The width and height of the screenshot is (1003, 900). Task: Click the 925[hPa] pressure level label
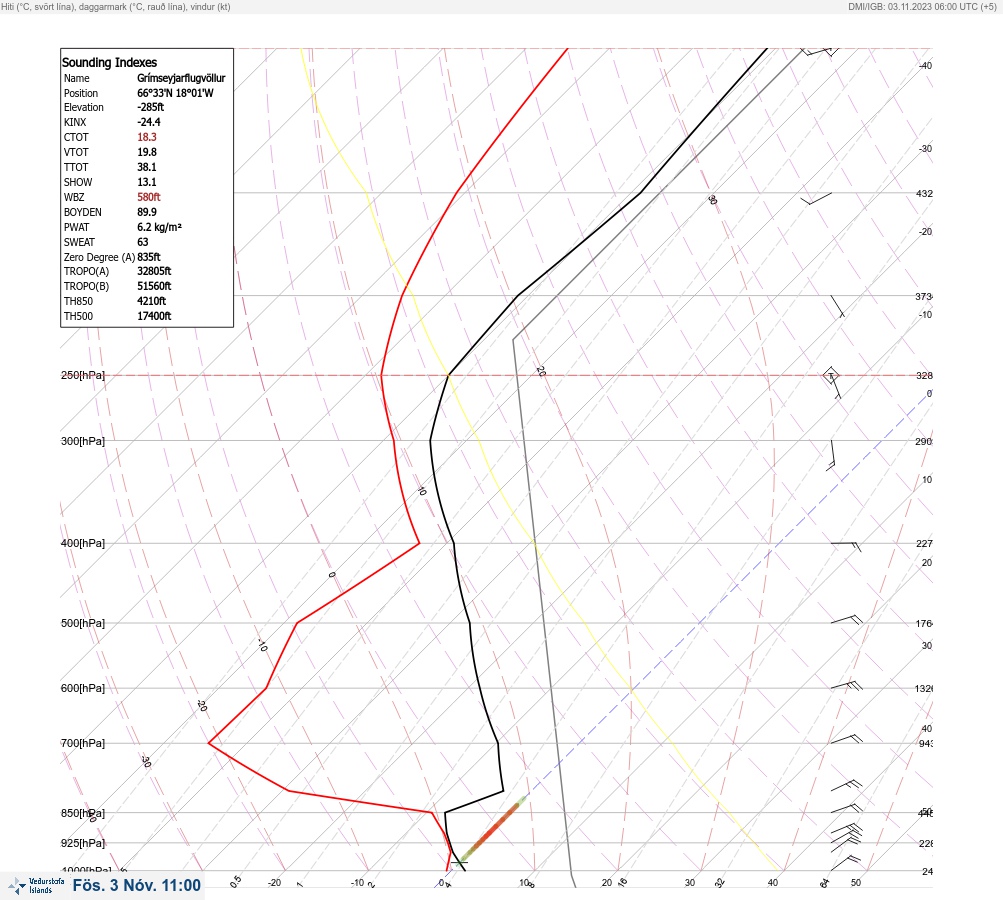point(83,844)
